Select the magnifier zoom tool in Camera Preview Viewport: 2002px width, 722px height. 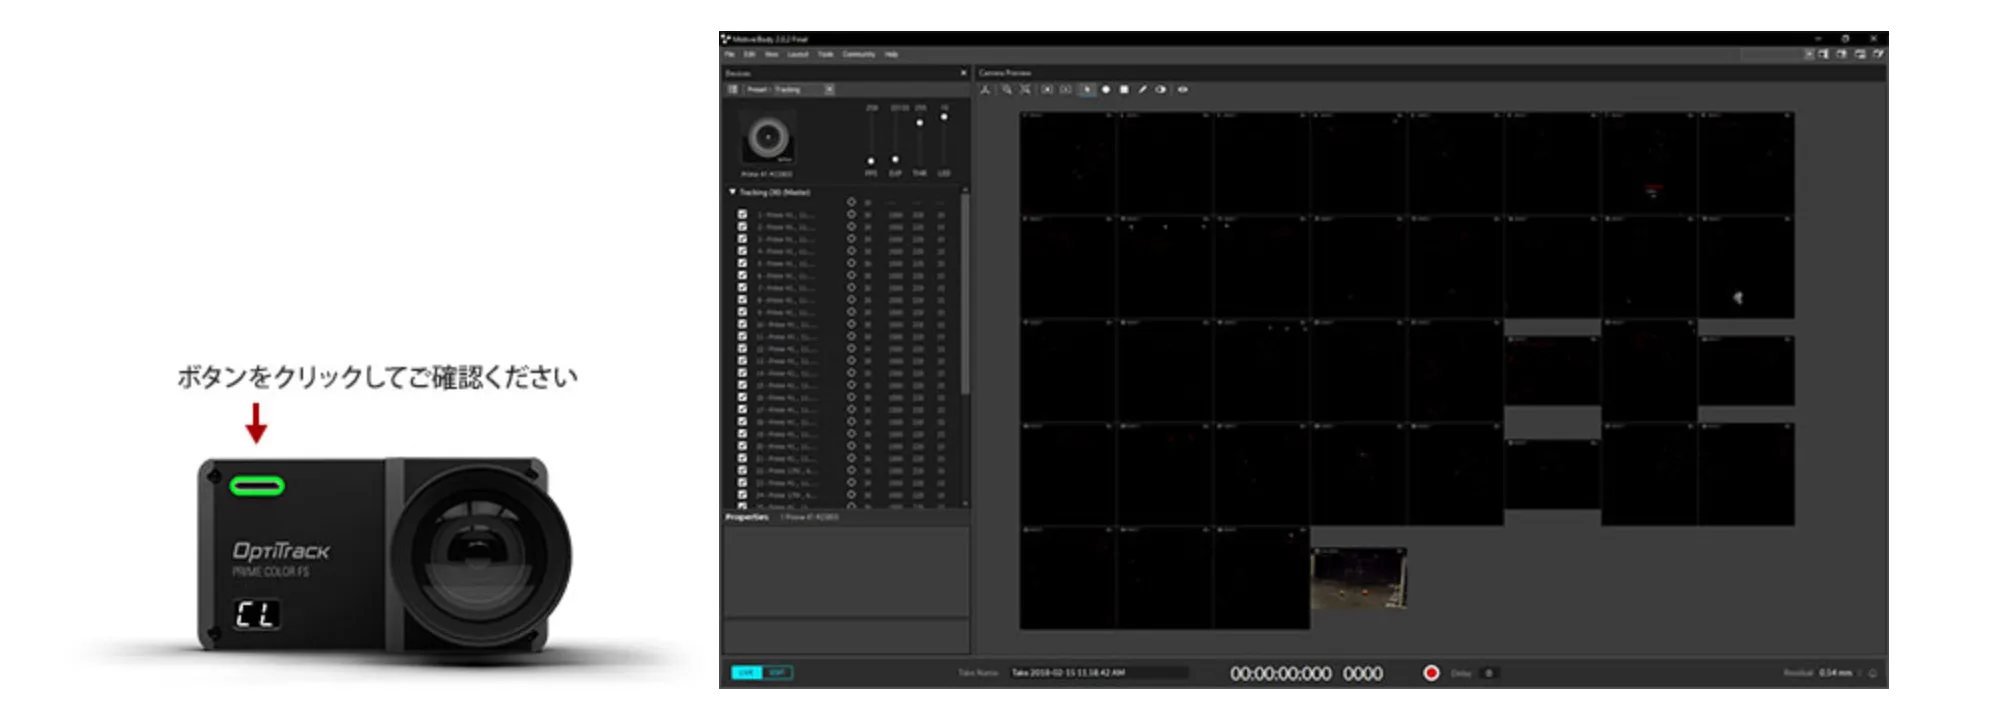pyautogui.click(x=1007, y=90)
